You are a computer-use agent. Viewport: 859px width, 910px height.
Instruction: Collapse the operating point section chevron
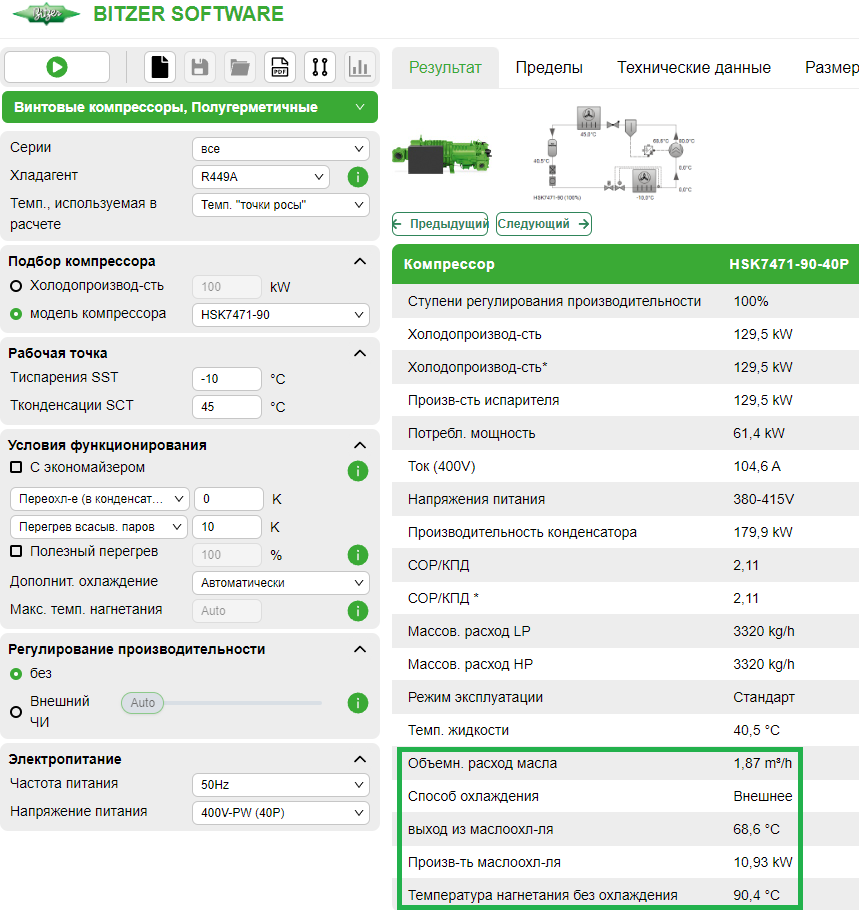tap(360, 353)
